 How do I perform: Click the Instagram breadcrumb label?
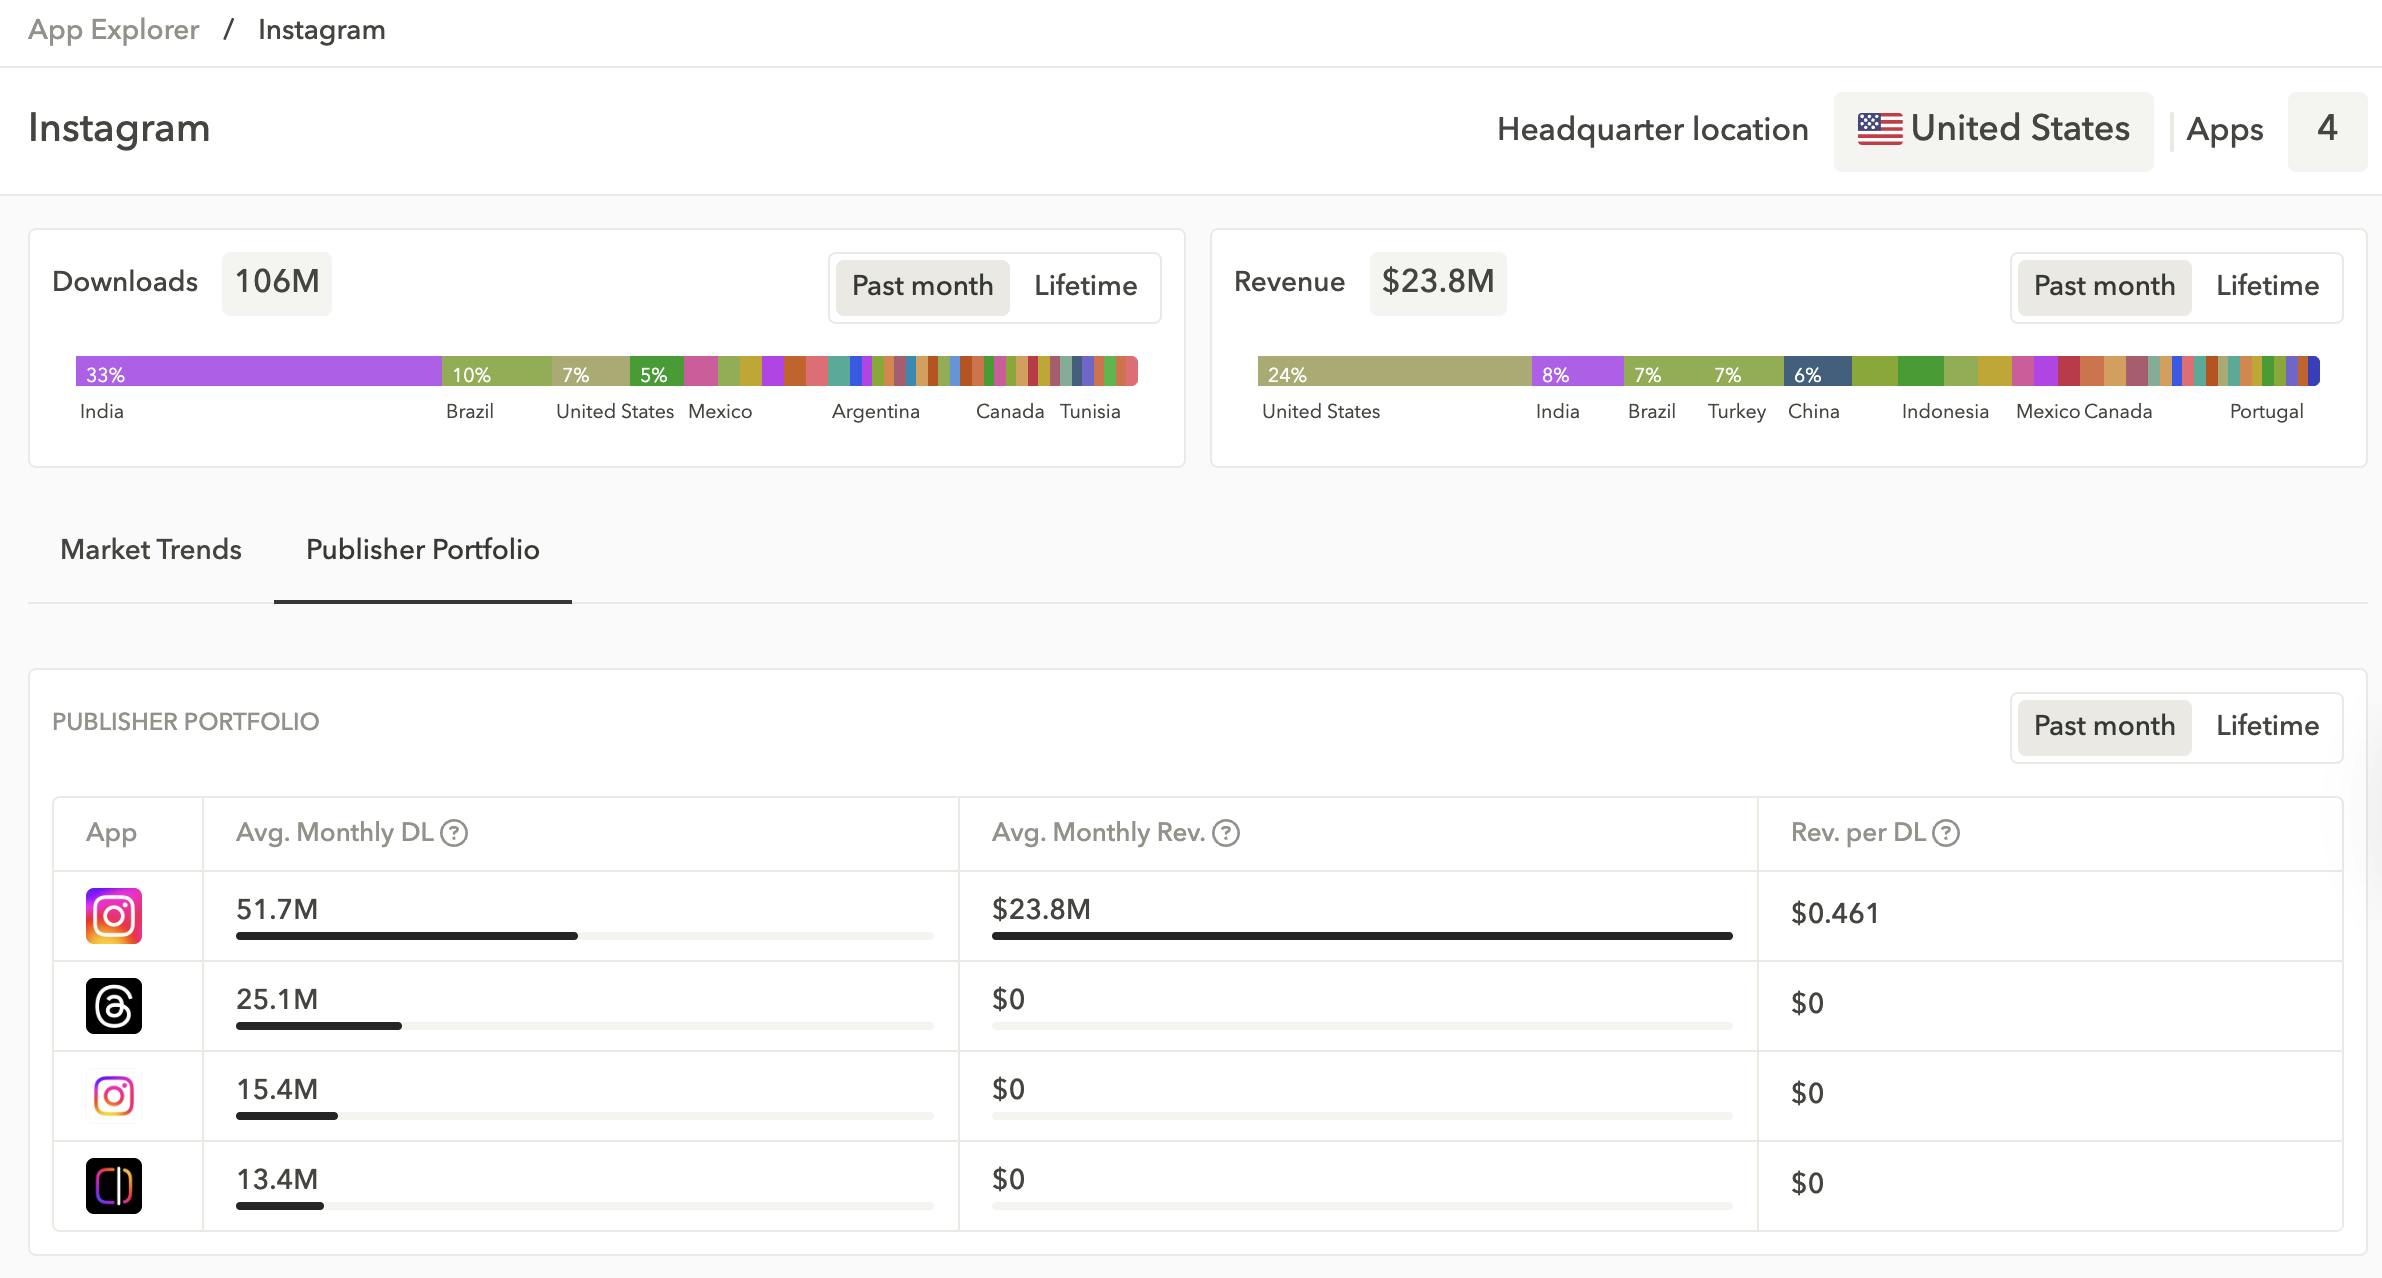[x=321, y=29]
